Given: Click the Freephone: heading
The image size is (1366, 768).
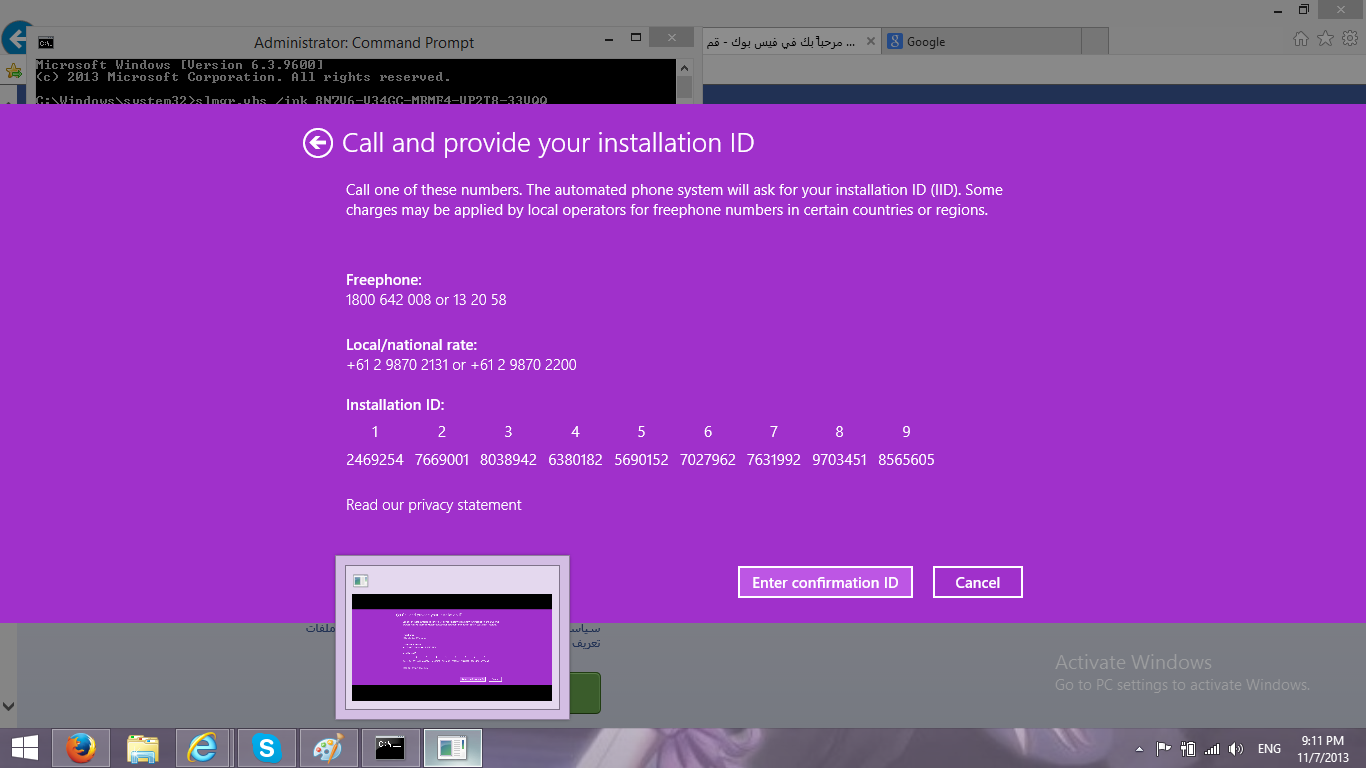Looking at the screenshot, I should coord(384,280).
